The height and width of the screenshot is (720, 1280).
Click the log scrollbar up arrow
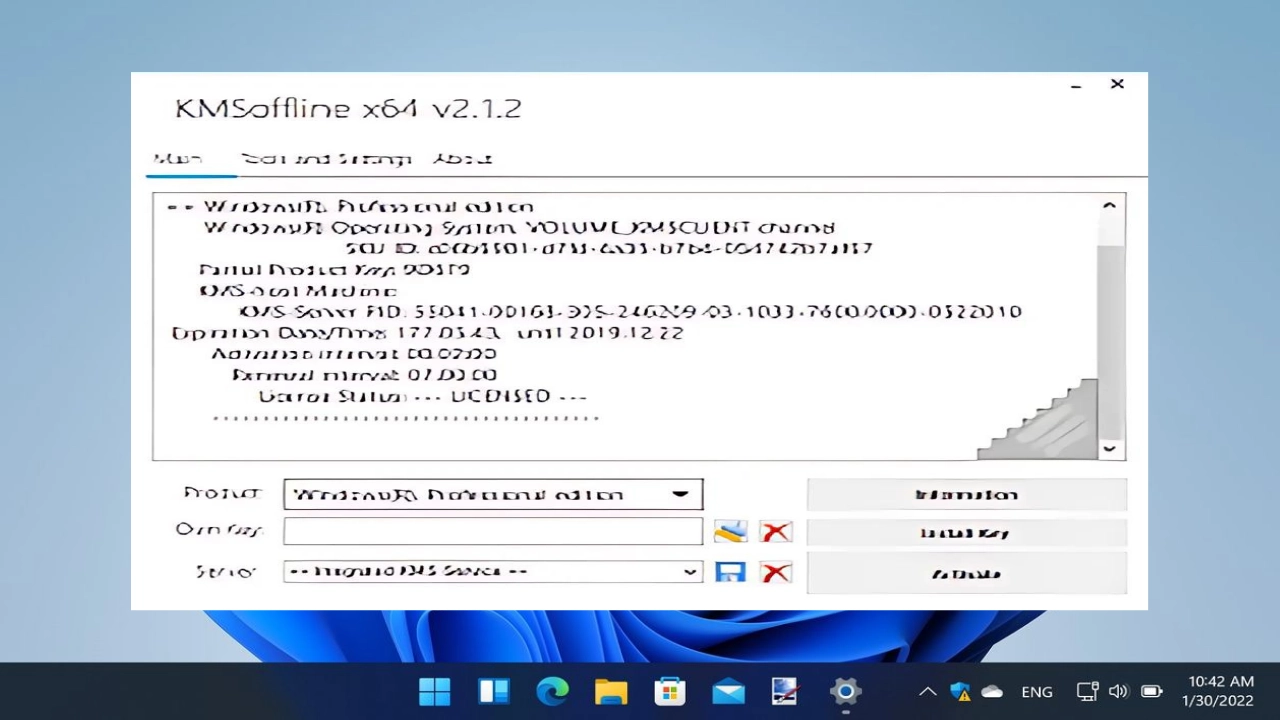coord(1109,205)
